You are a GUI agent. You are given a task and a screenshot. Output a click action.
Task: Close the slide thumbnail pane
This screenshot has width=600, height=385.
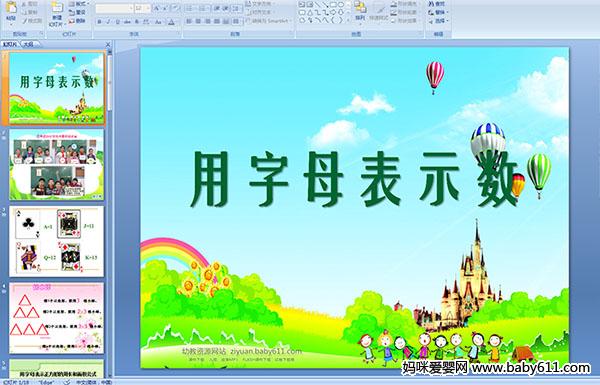coord(108,44)
